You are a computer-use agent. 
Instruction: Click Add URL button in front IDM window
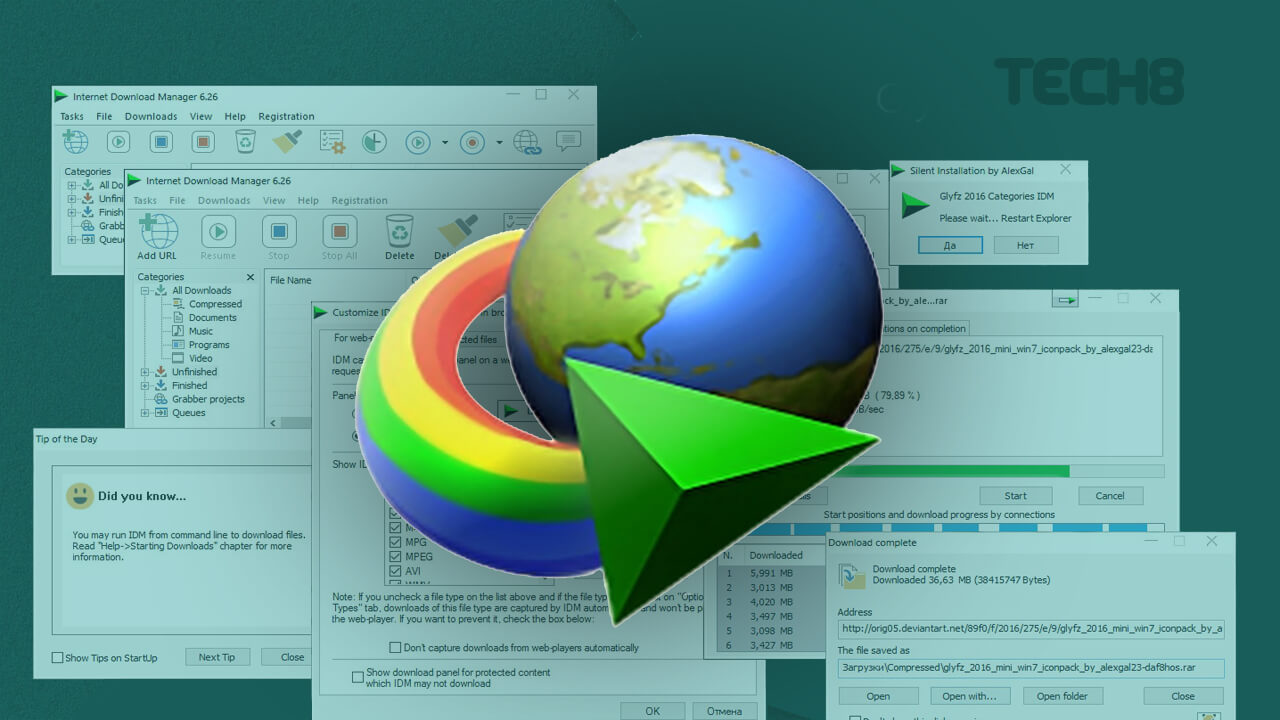coord(158,238)
